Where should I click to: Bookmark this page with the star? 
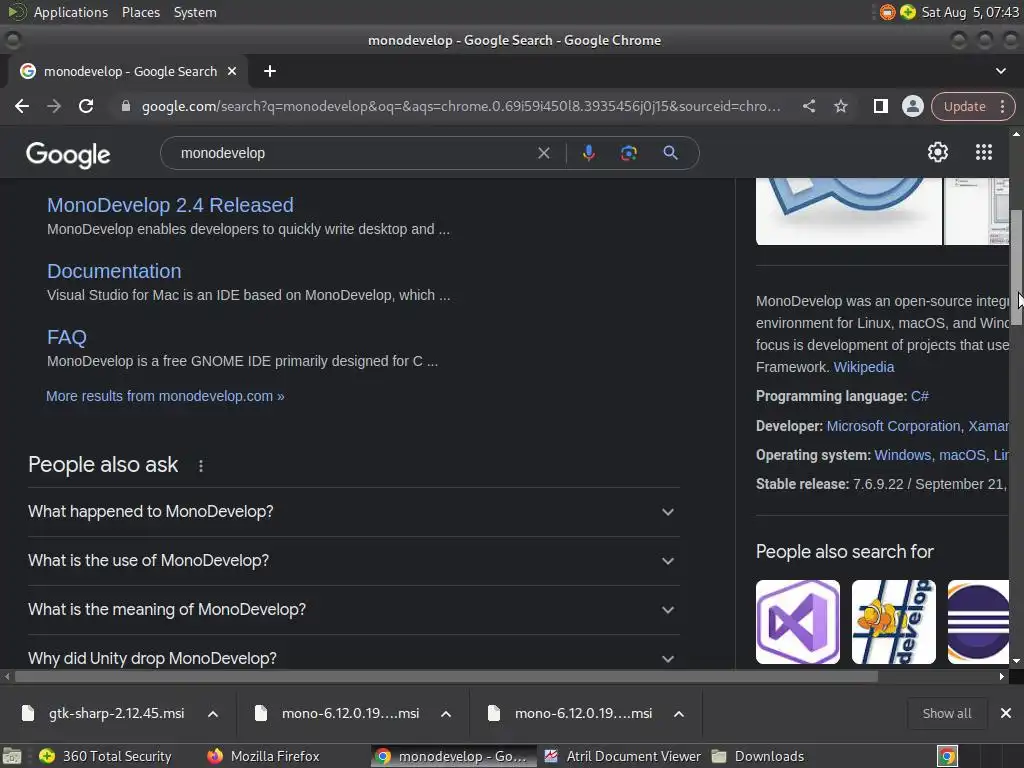[x=840, y=106]
